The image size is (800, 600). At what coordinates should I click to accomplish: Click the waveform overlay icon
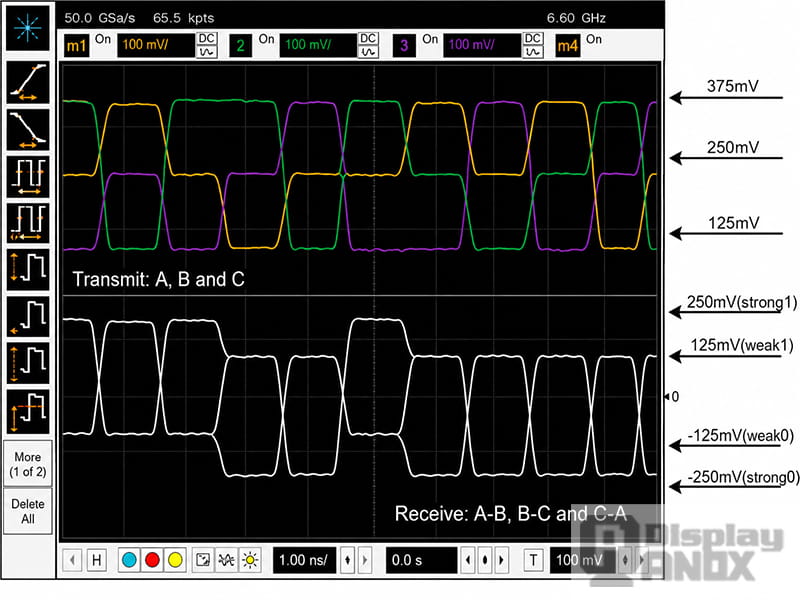pos(226,560)
